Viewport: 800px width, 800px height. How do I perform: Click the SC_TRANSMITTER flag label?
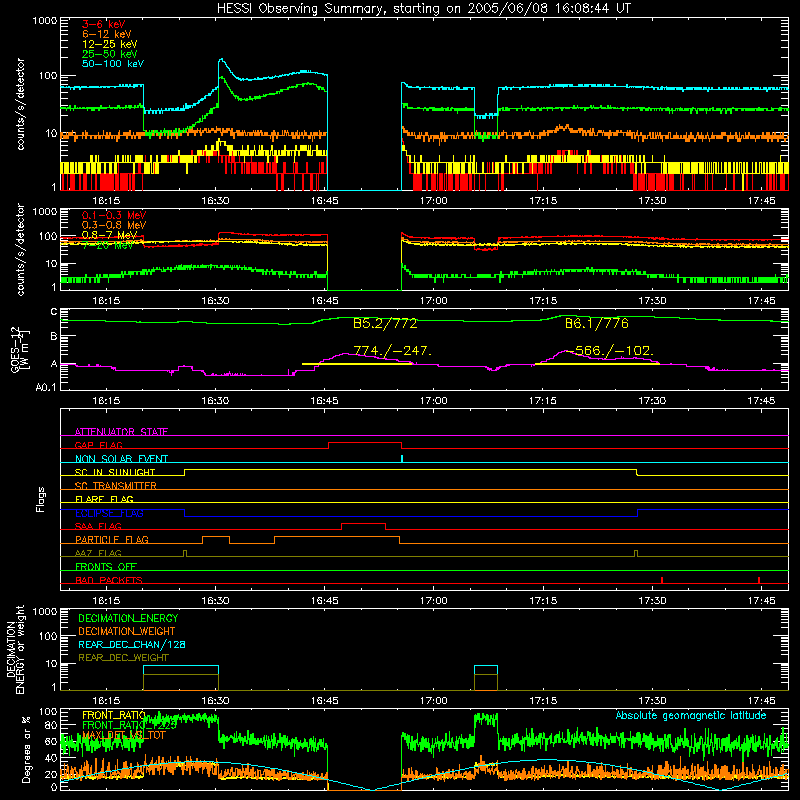pyautogui.click(x=116, y=485)
